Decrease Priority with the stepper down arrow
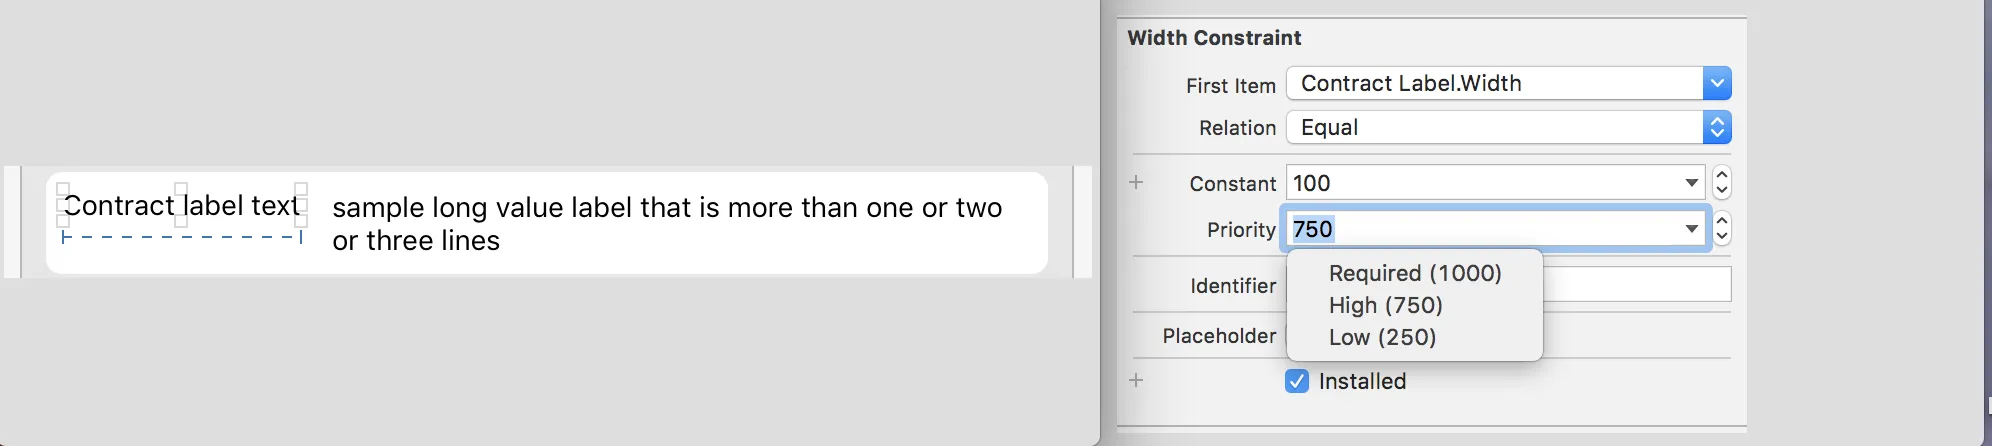1992x446 pixels. pos(1721,237)
